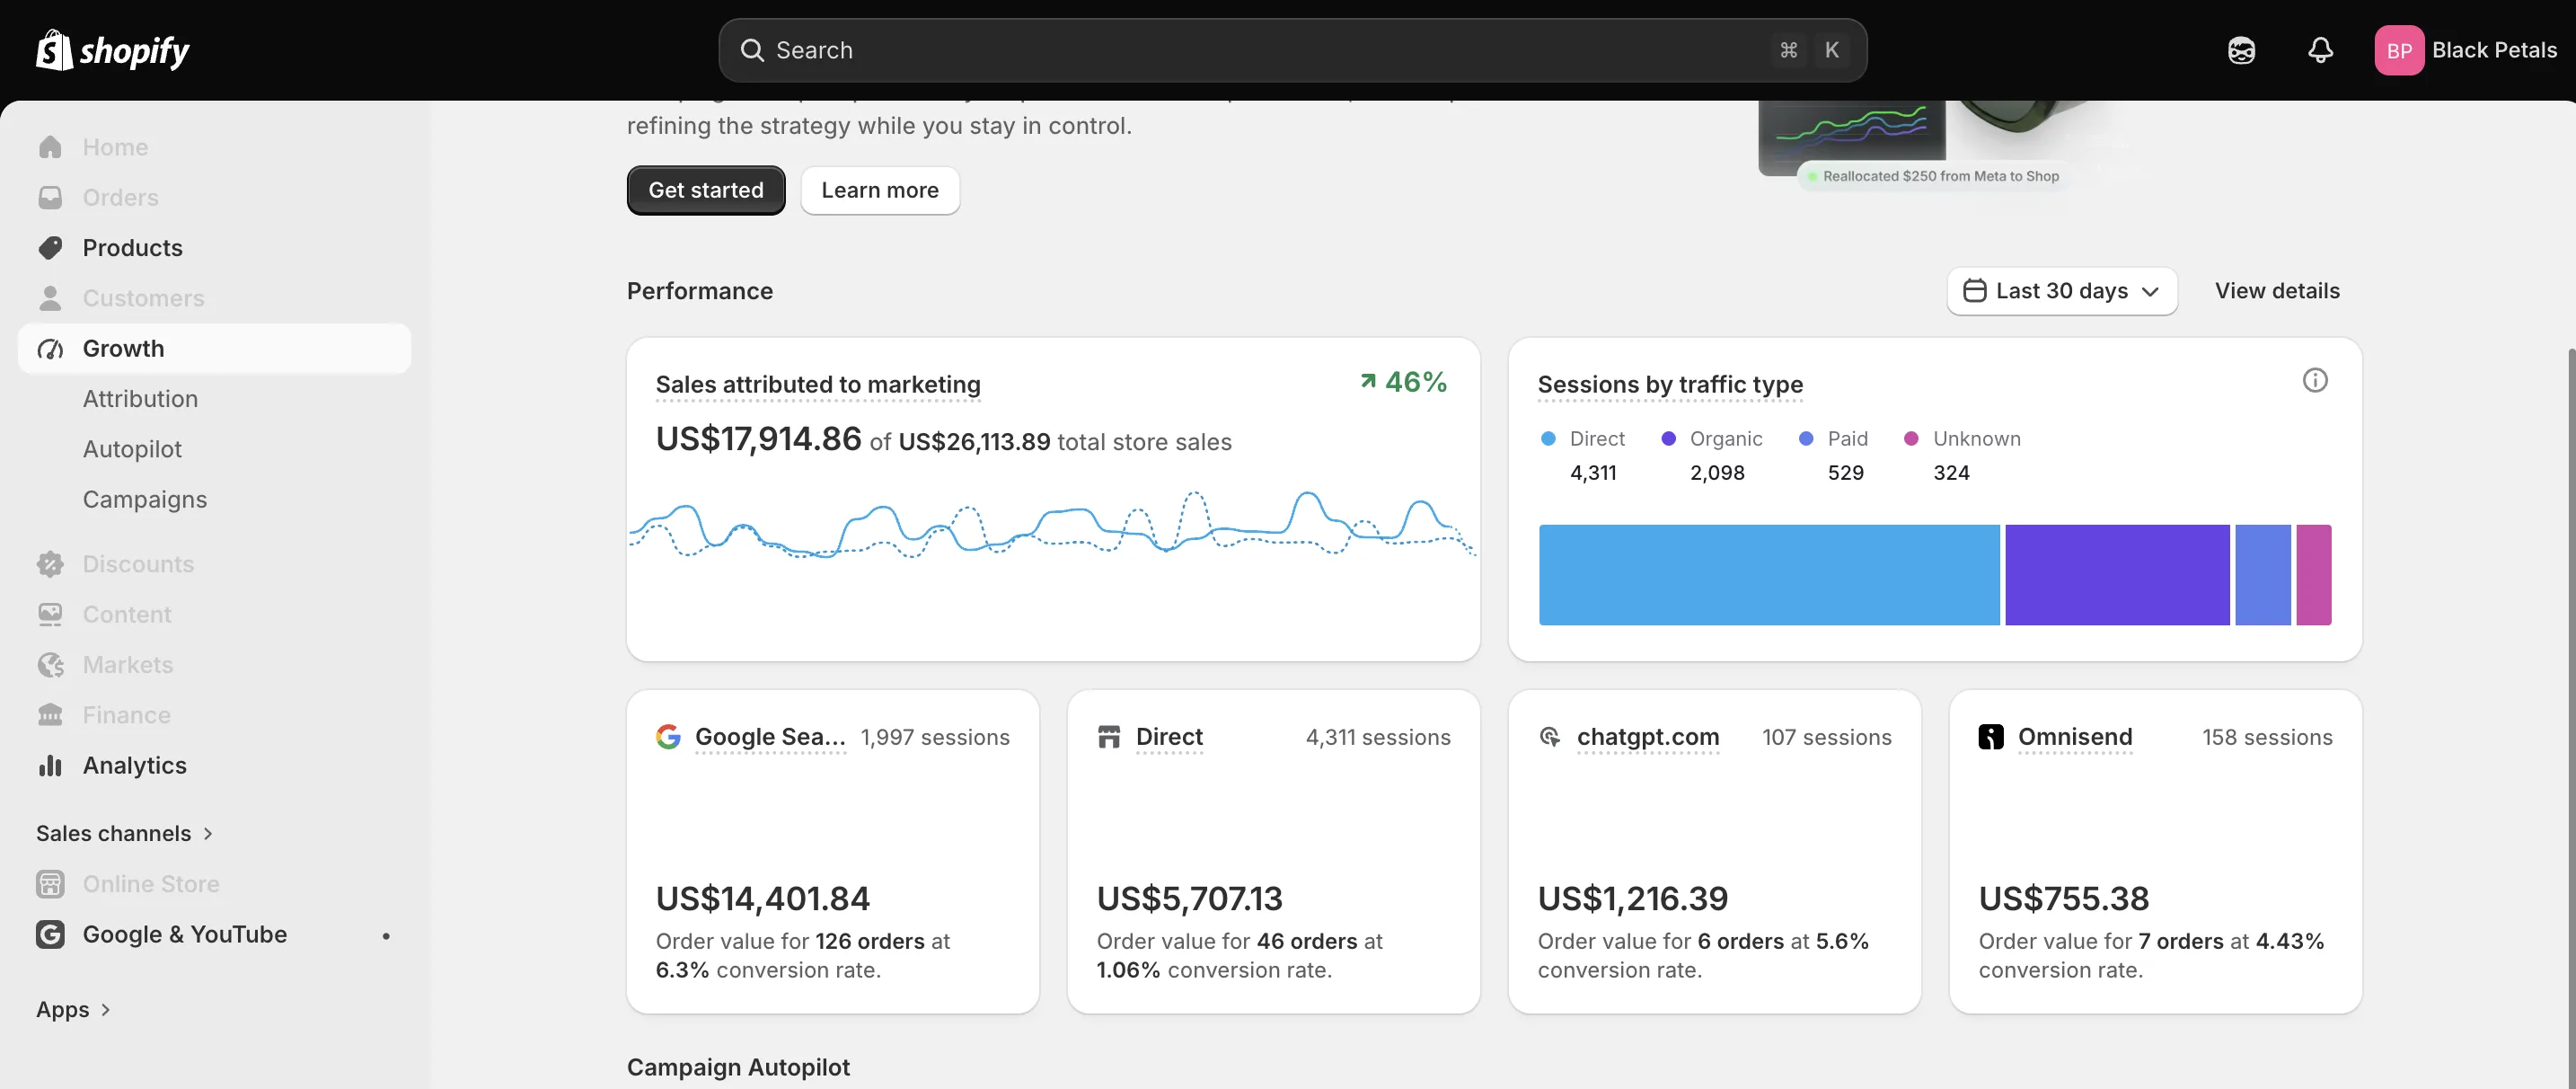Image resolution: width=2576 pixels, height=1089 pixels.
Task: Open Products in sidebar
Action: coord(214,248)
